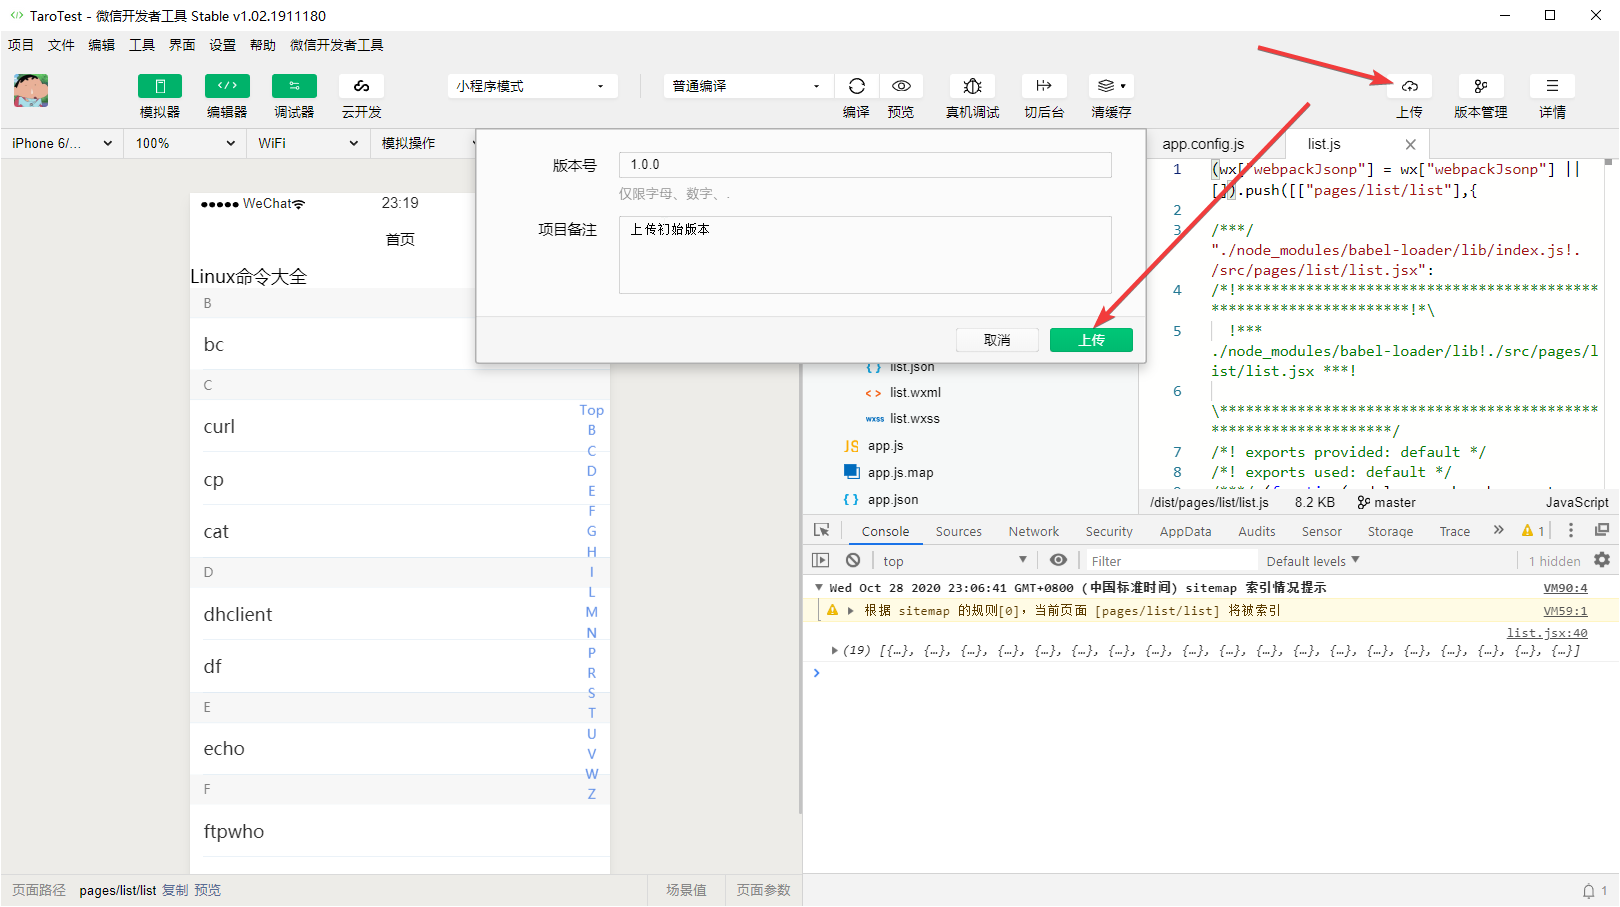Switch to the Network tab in the debugger
This screenshot has height=907, width=1620.
point(1033,532)
